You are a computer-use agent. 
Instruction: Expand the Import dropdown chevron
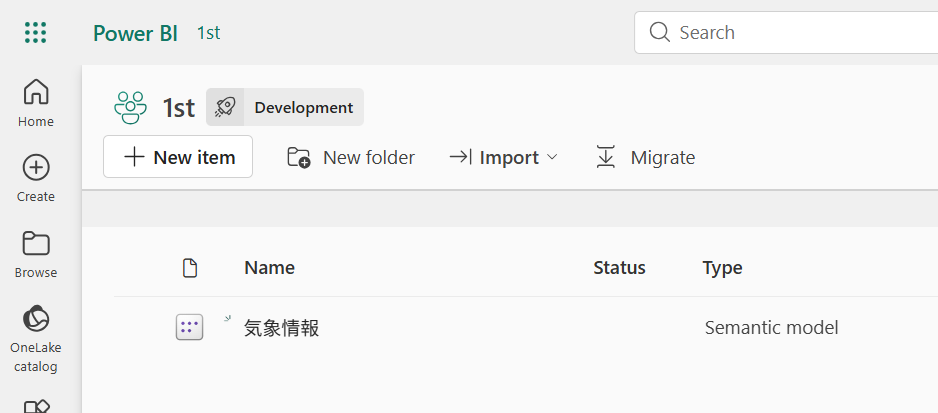pyautogui.click(x=552, y=157)
